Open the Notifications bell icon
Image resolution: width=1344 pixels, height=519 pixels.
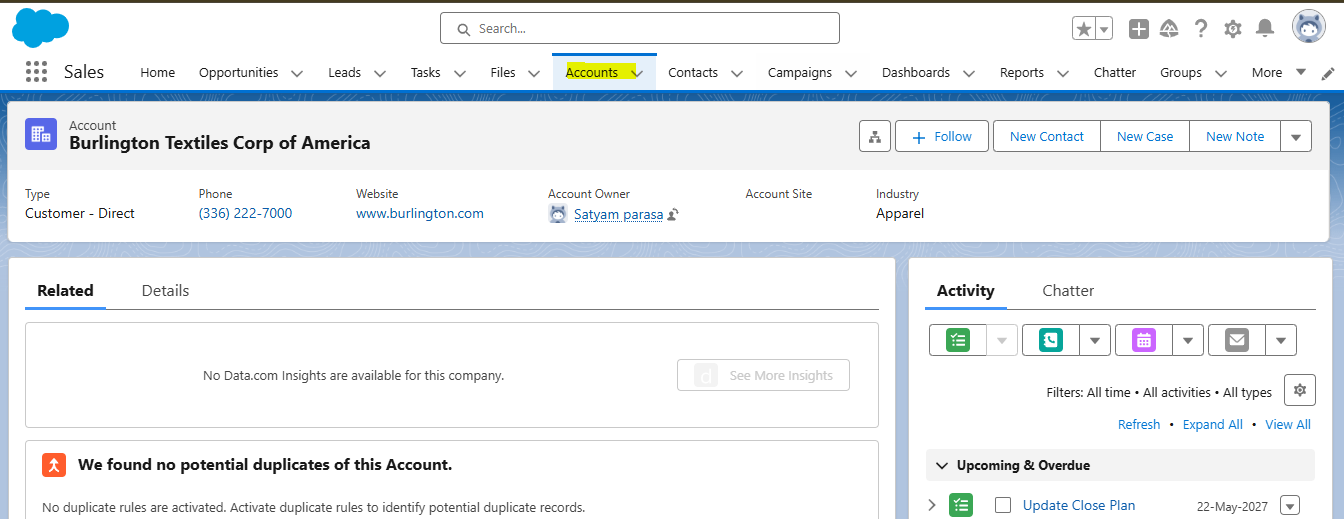point(1265,28)
